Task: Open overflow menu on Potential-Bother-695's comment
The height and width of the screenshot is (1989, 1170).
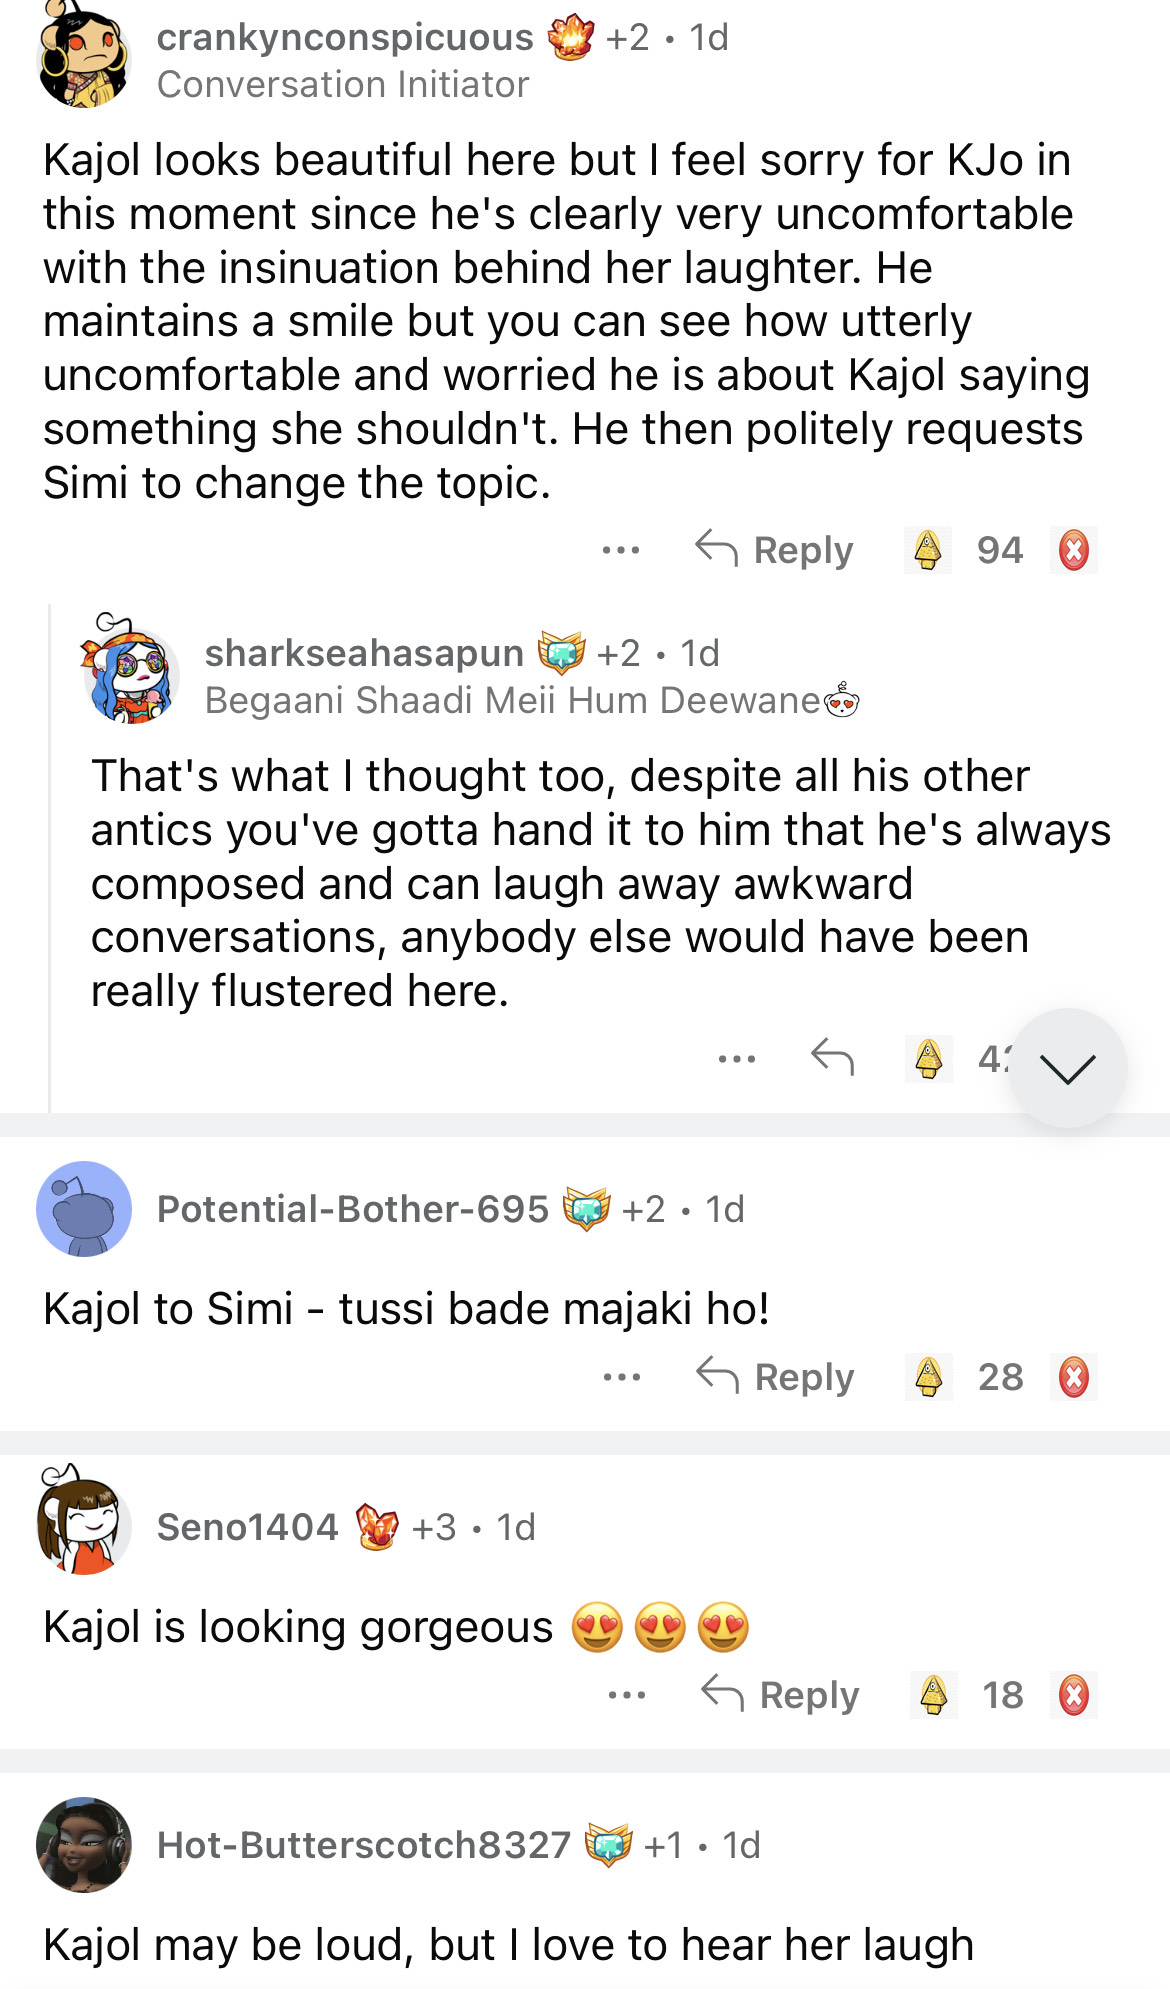Action: pyautogui.click(x=622, y=1377)
